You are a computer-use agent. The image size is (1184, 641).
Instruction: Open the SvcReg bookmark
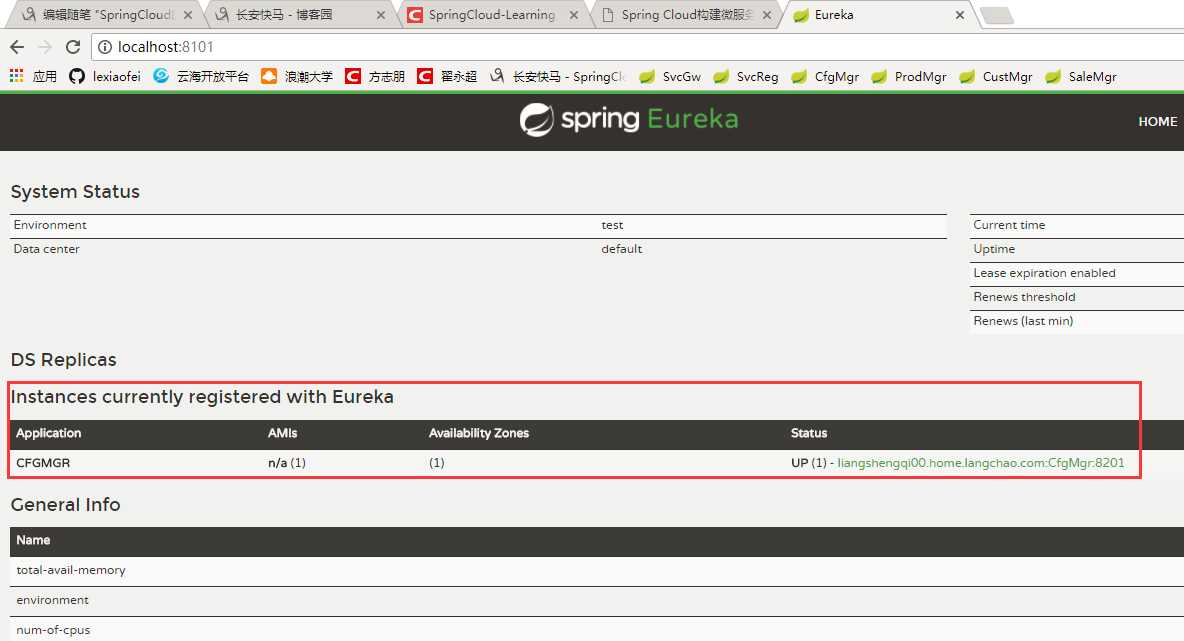[x=746, y=77]
